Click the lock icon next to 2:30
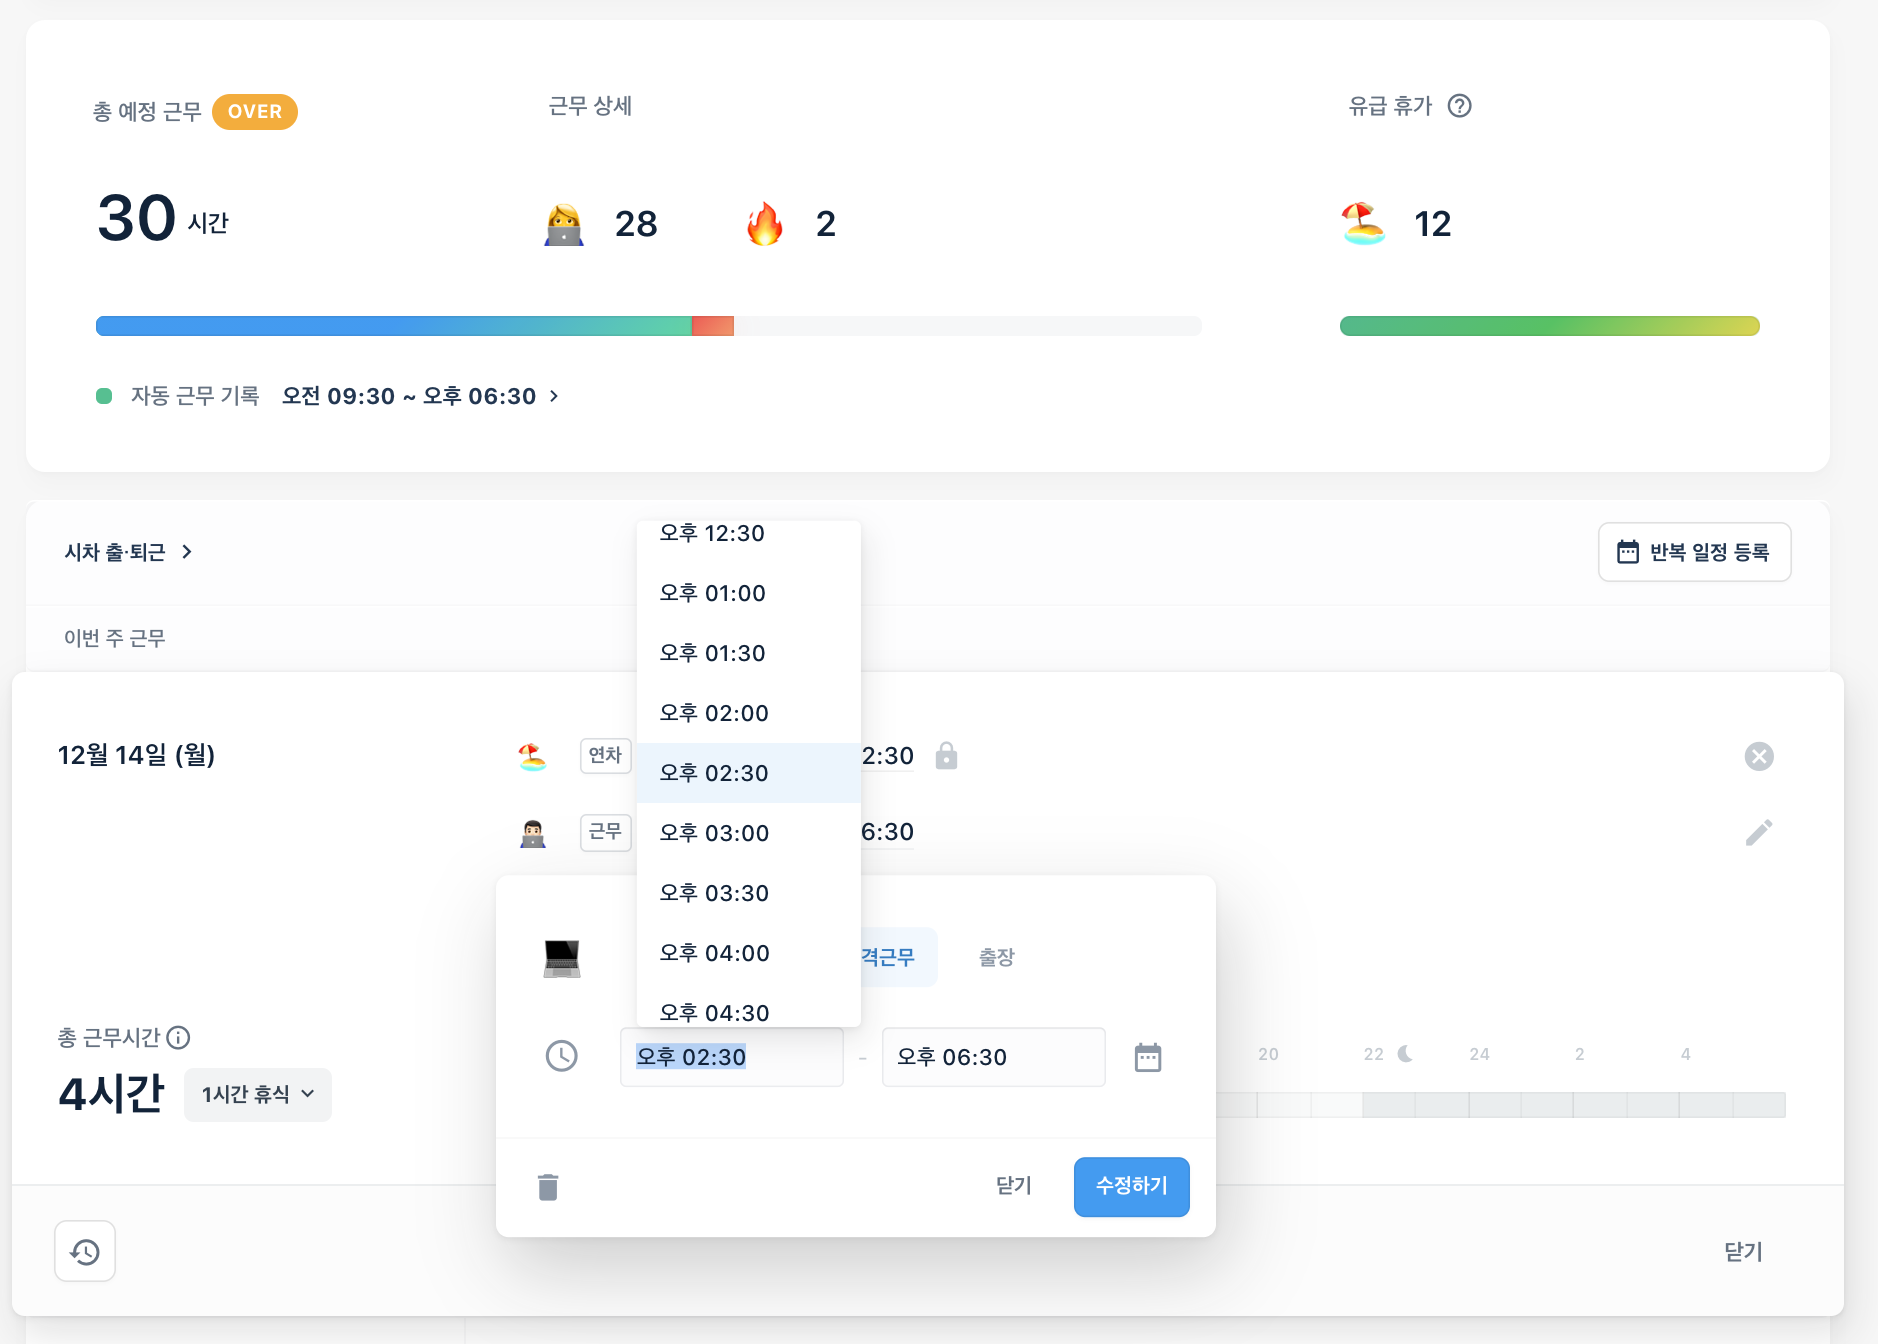The image size is (1878, 1344). pyautogui.click(x=946, y=756)
